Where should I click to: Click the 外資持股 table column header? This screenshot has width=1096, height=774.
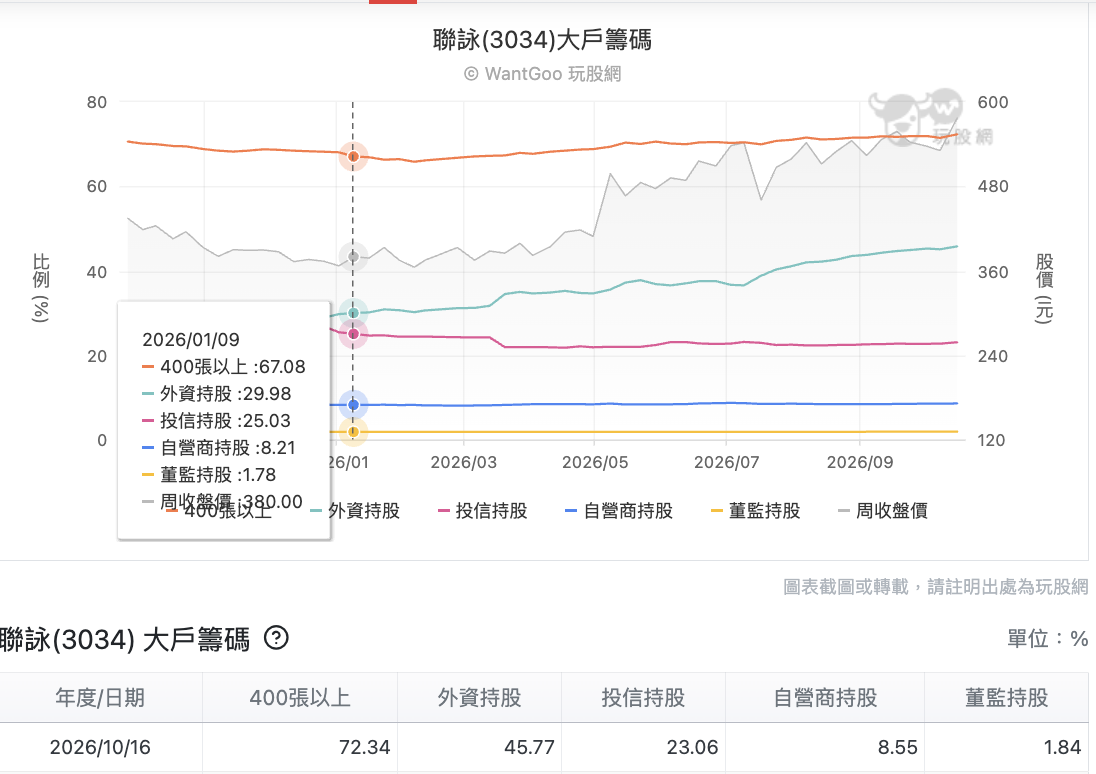pos(480,697)
